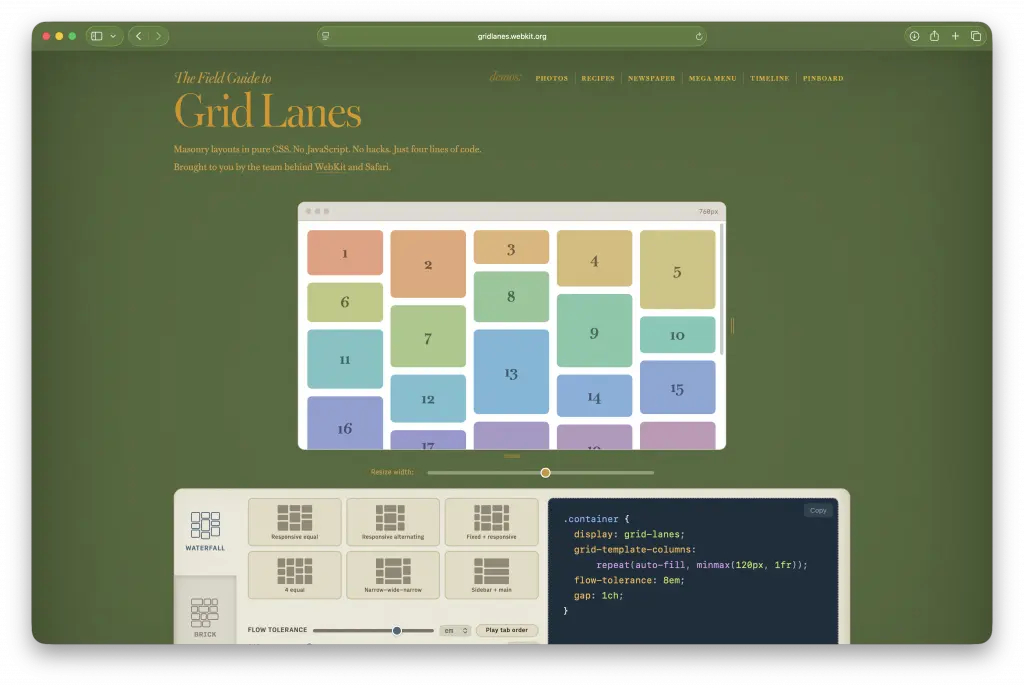Click the Resize width slider handle

point(545,472)
